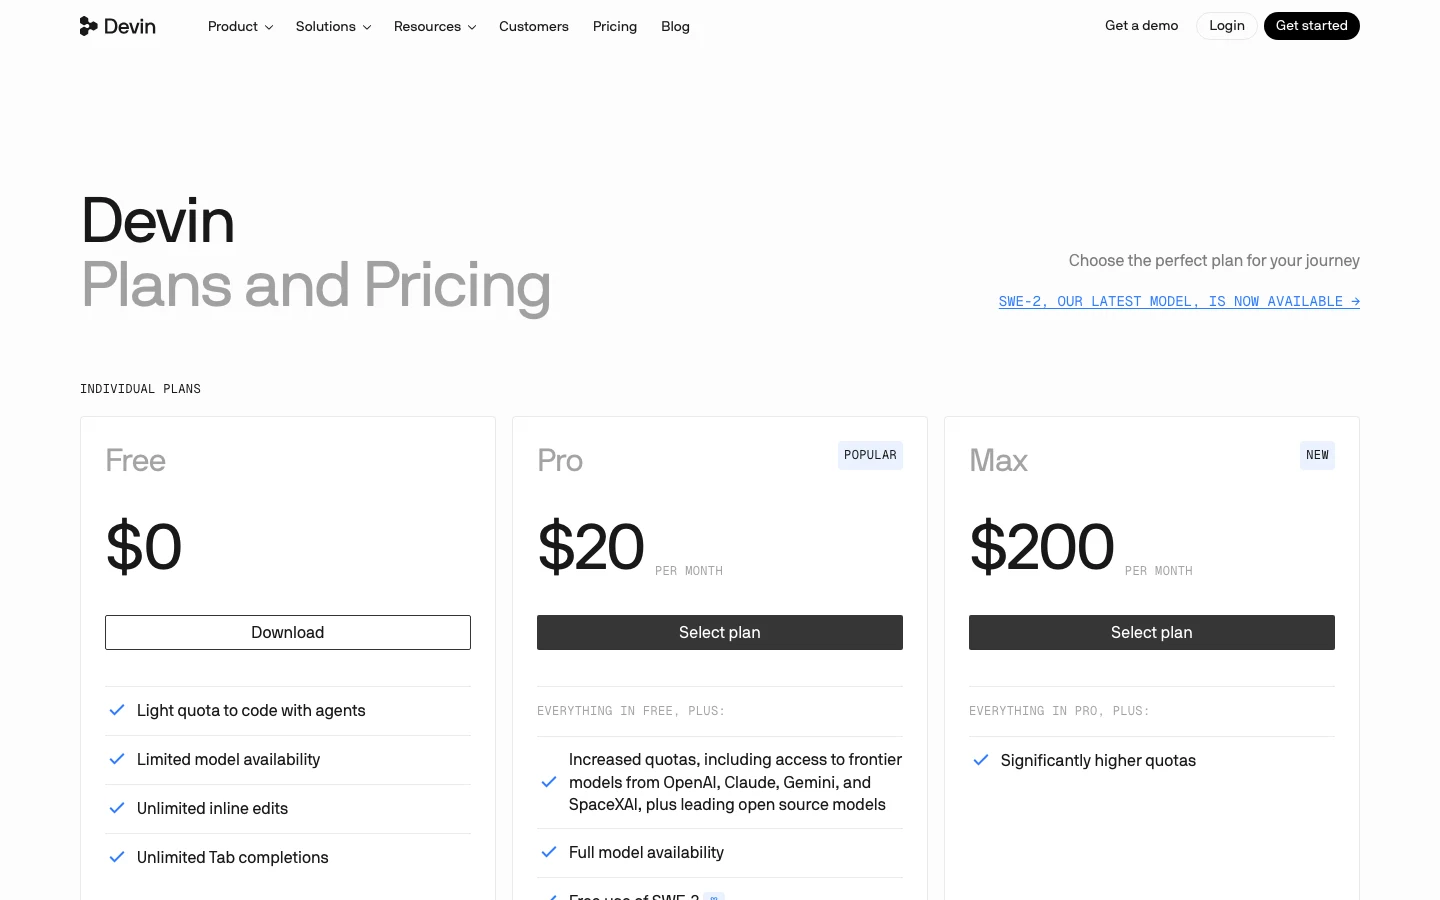The width and height of the screenshot is (1440, 900).
Task: Click the Get a demo link
Action: (x=1141, y=26)
